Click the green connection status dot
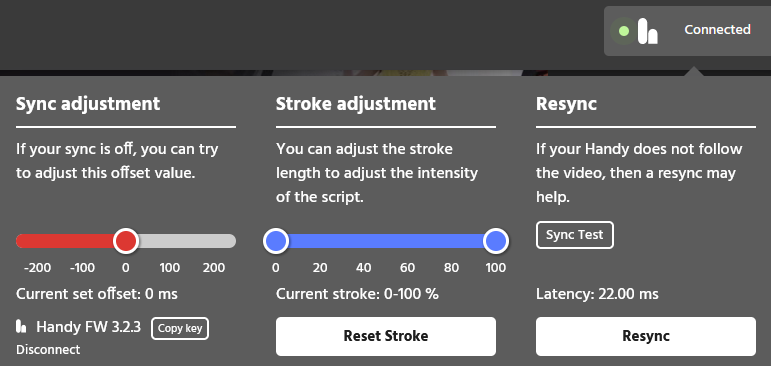Image resolution: width=771 pixels, height=366 pixels. pos(624,31)
